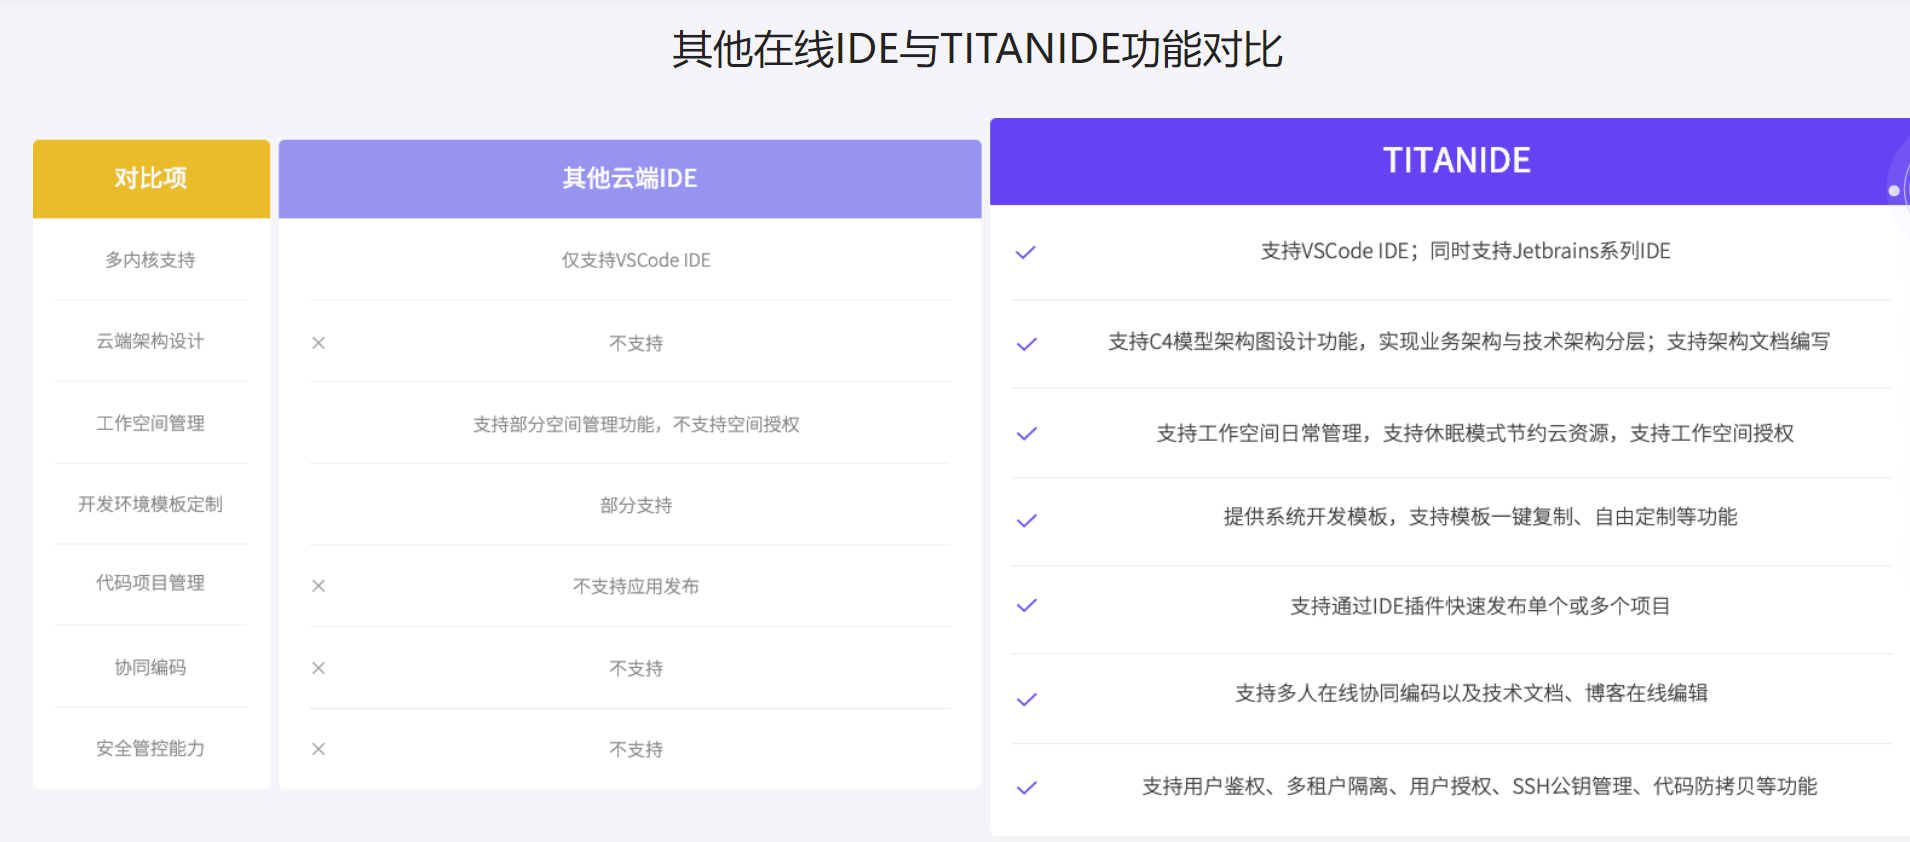Viewport: 1910px width, 842px height.
Task: Select the TITANIDE column header
Action: [x=1456, y=161]
